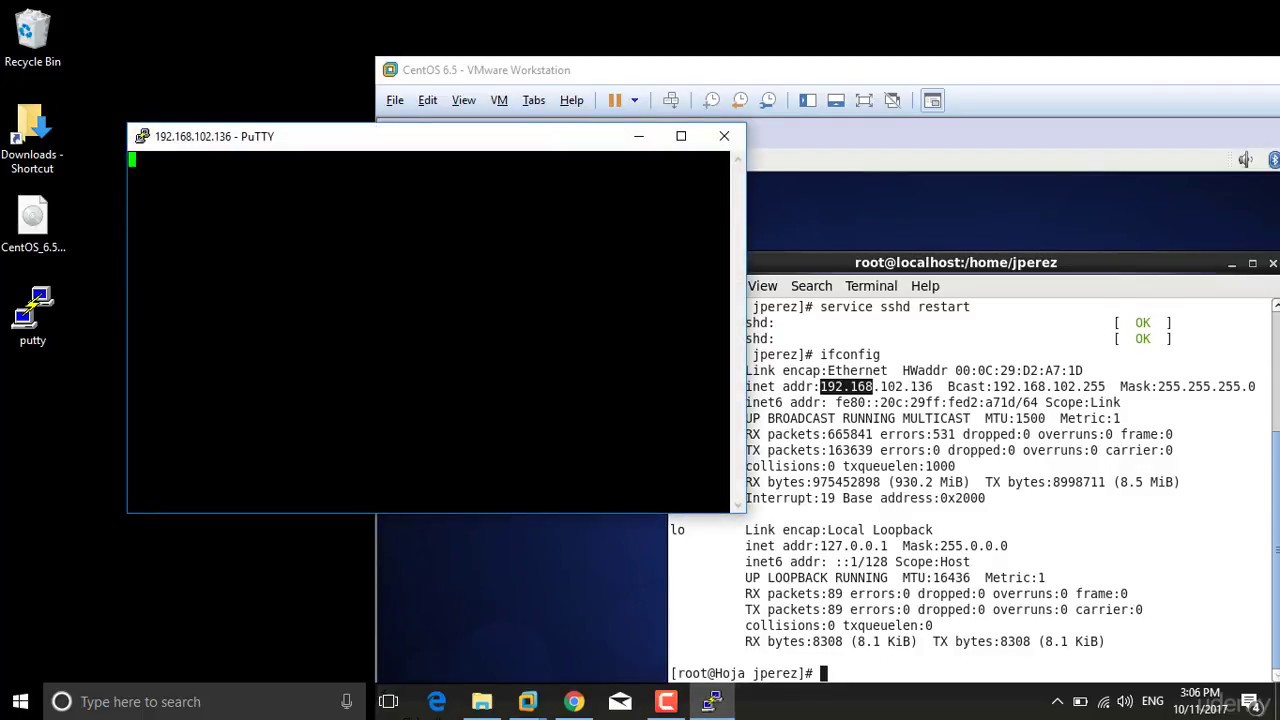Open the Tabs menu in VMware
Image resolution: width=1280 pixels, height=720 pixels.
coord(534,100)
